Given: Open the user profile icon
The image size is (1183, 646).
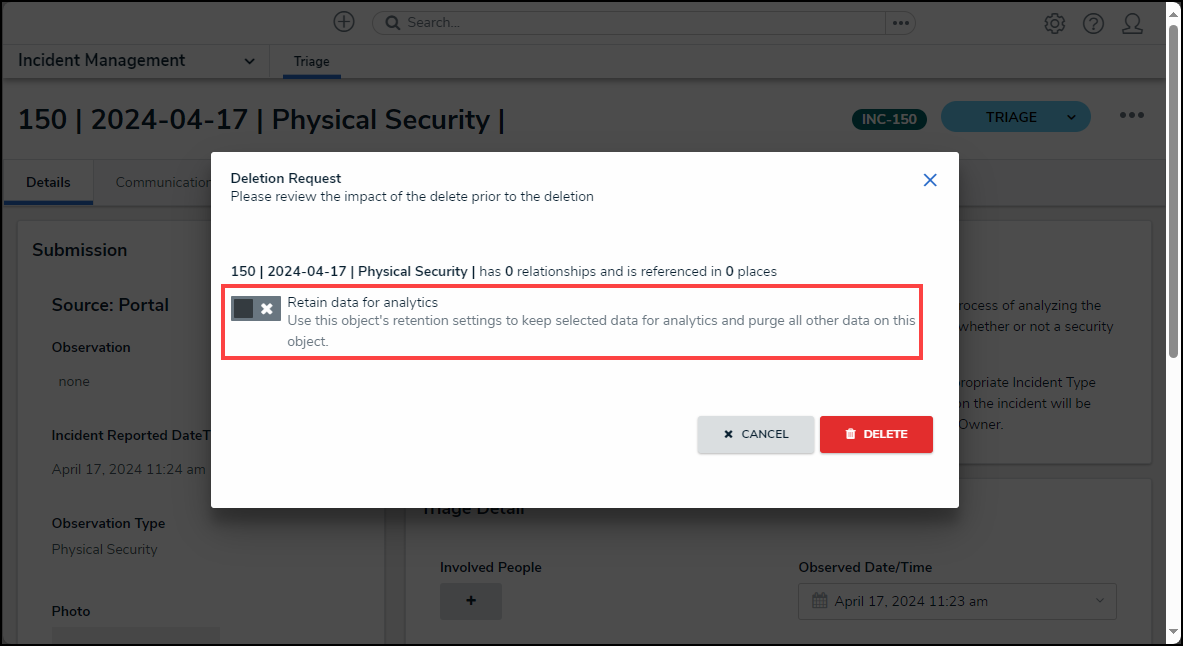Looking at the screenshot, I should coord(1132,23).
